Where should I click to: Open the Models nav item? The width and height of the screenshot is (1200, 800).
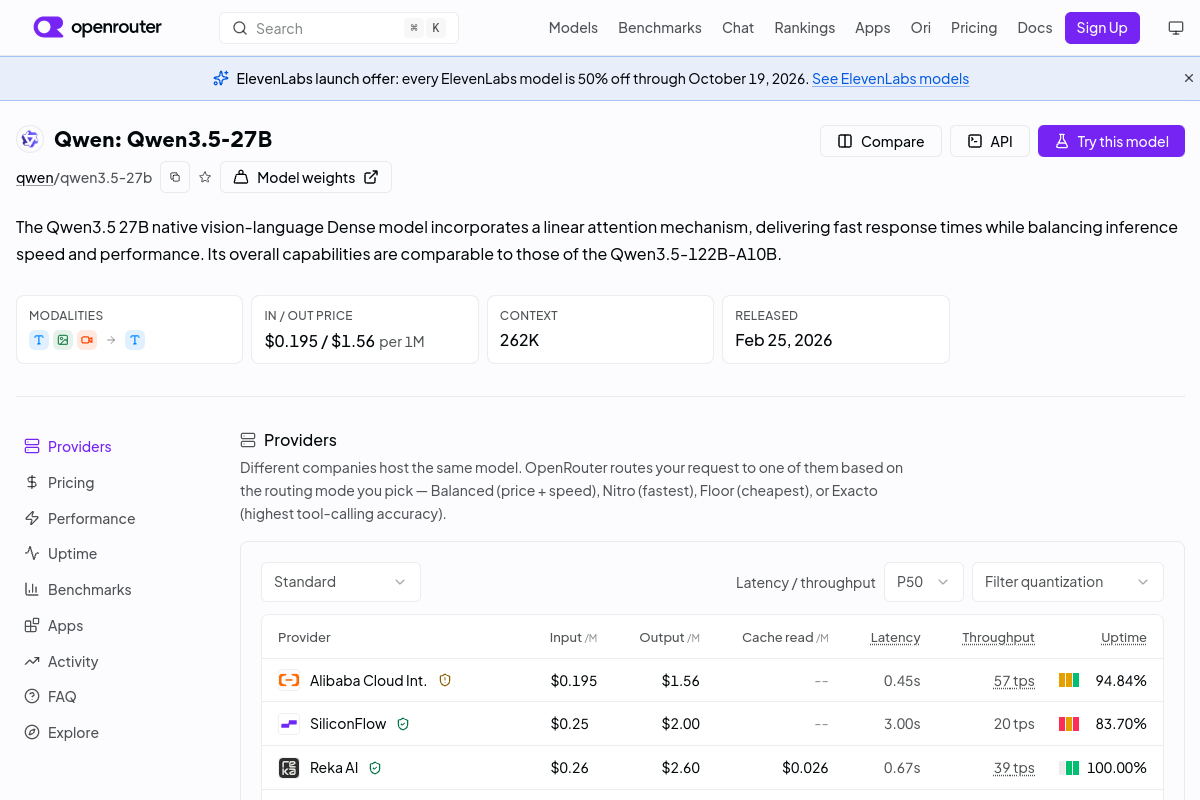pyautogui.click(x=573, y=28)
